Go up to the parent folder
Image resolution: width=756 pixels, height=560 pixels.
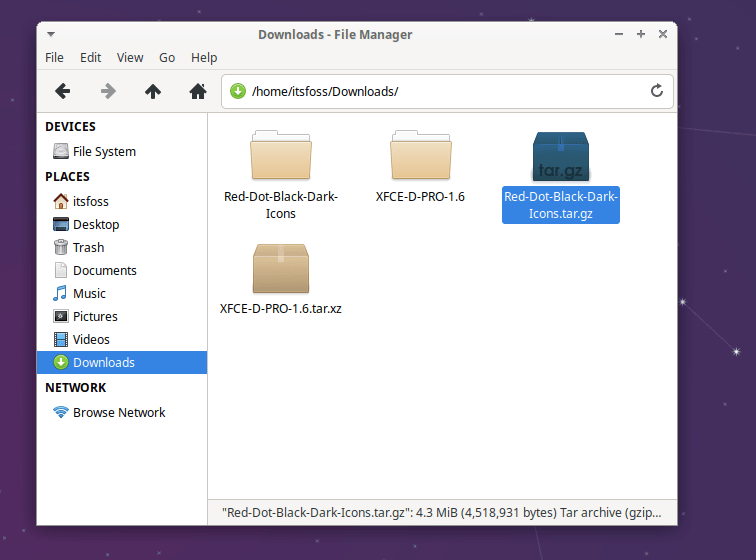point(153,91)
